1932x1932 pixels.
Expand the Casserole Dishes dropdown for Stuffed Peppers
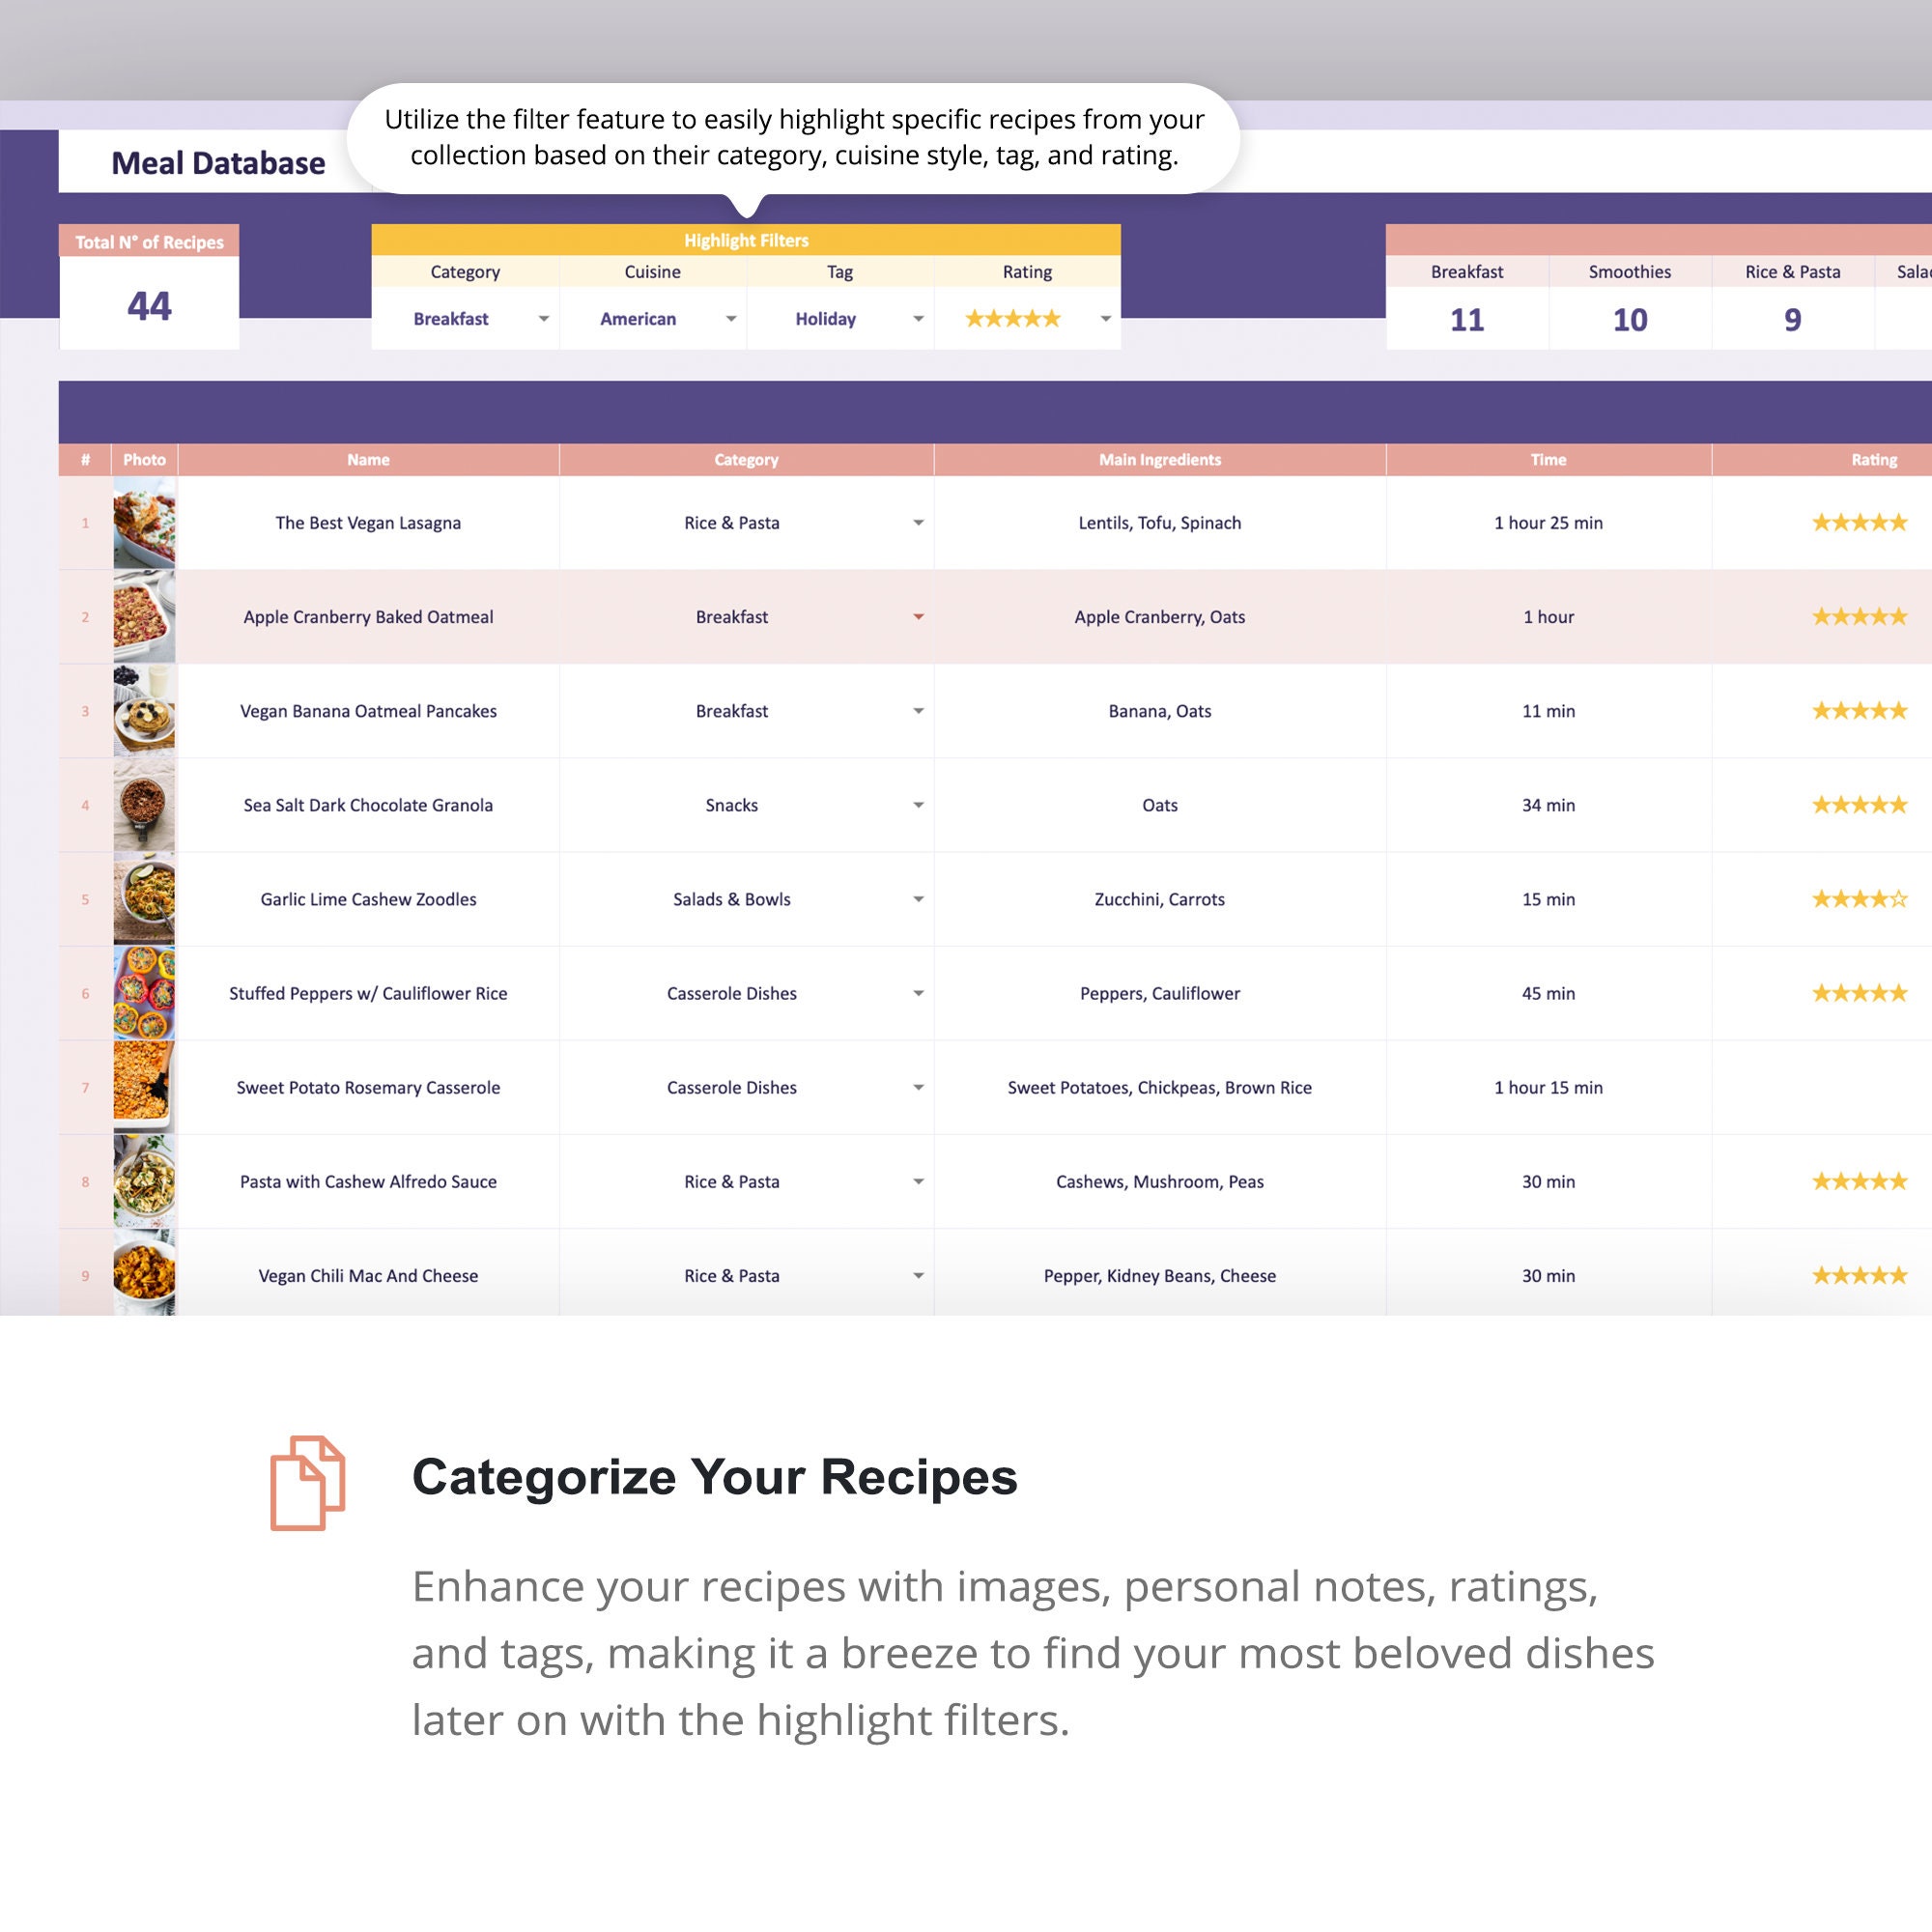(918, 993)
